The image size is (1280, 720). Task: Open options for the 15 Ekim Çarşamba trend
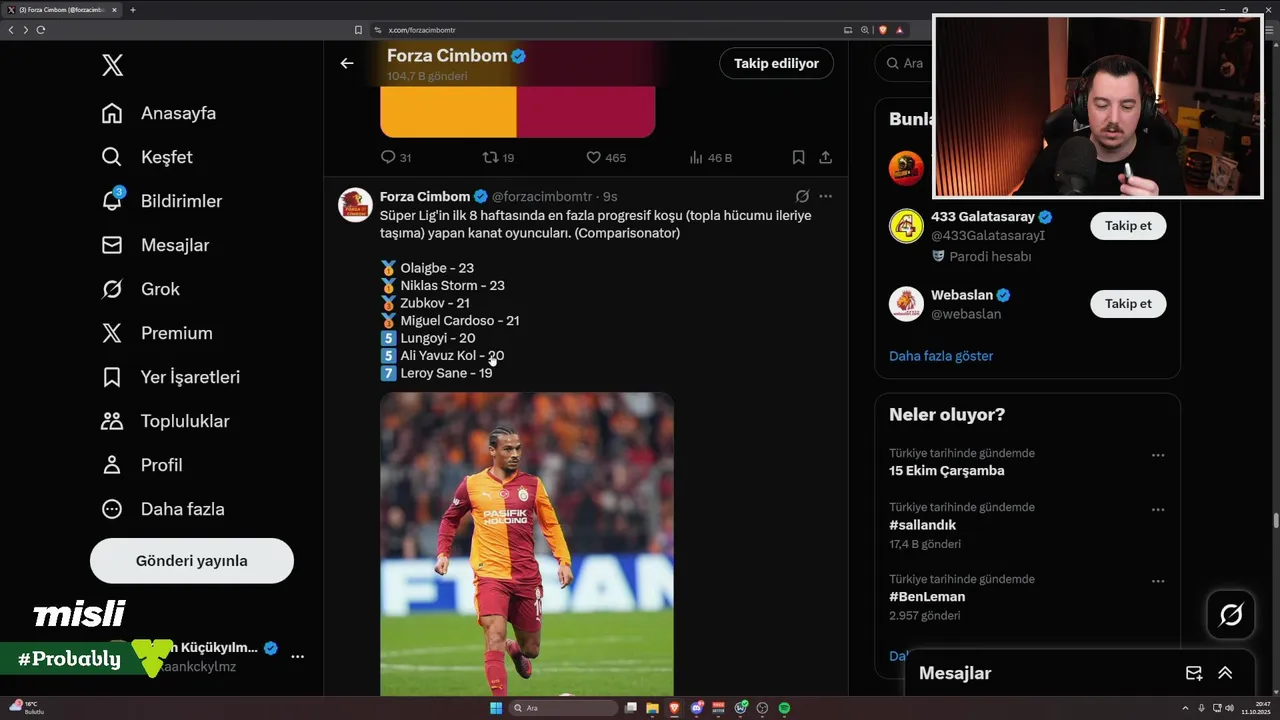(x=1158, y=455)
